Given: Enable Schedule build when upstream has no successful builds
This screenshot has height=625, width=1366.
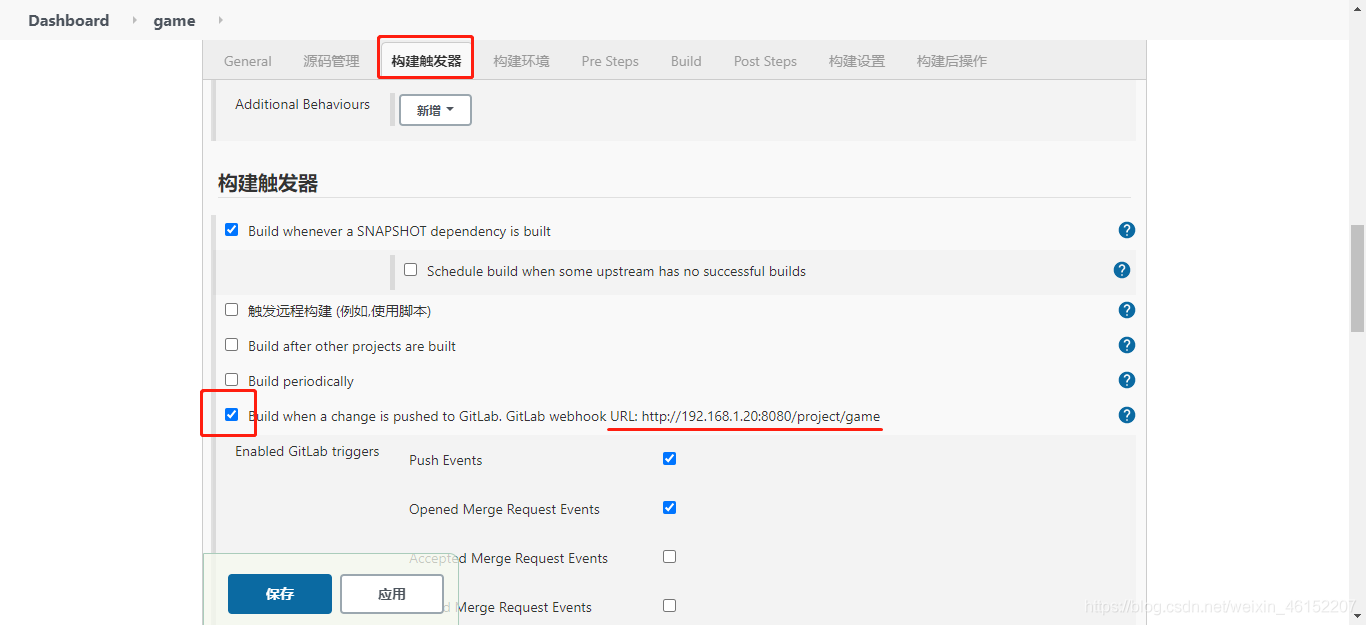Looking at the screenshot, I should click(410, 270).
